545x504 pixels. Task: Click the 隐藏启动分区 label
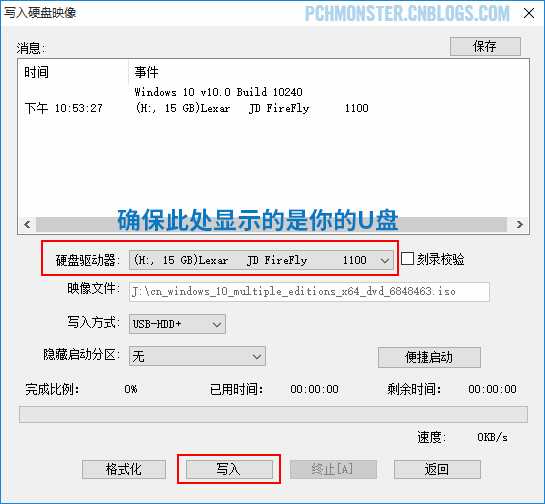tap(81, 355)
